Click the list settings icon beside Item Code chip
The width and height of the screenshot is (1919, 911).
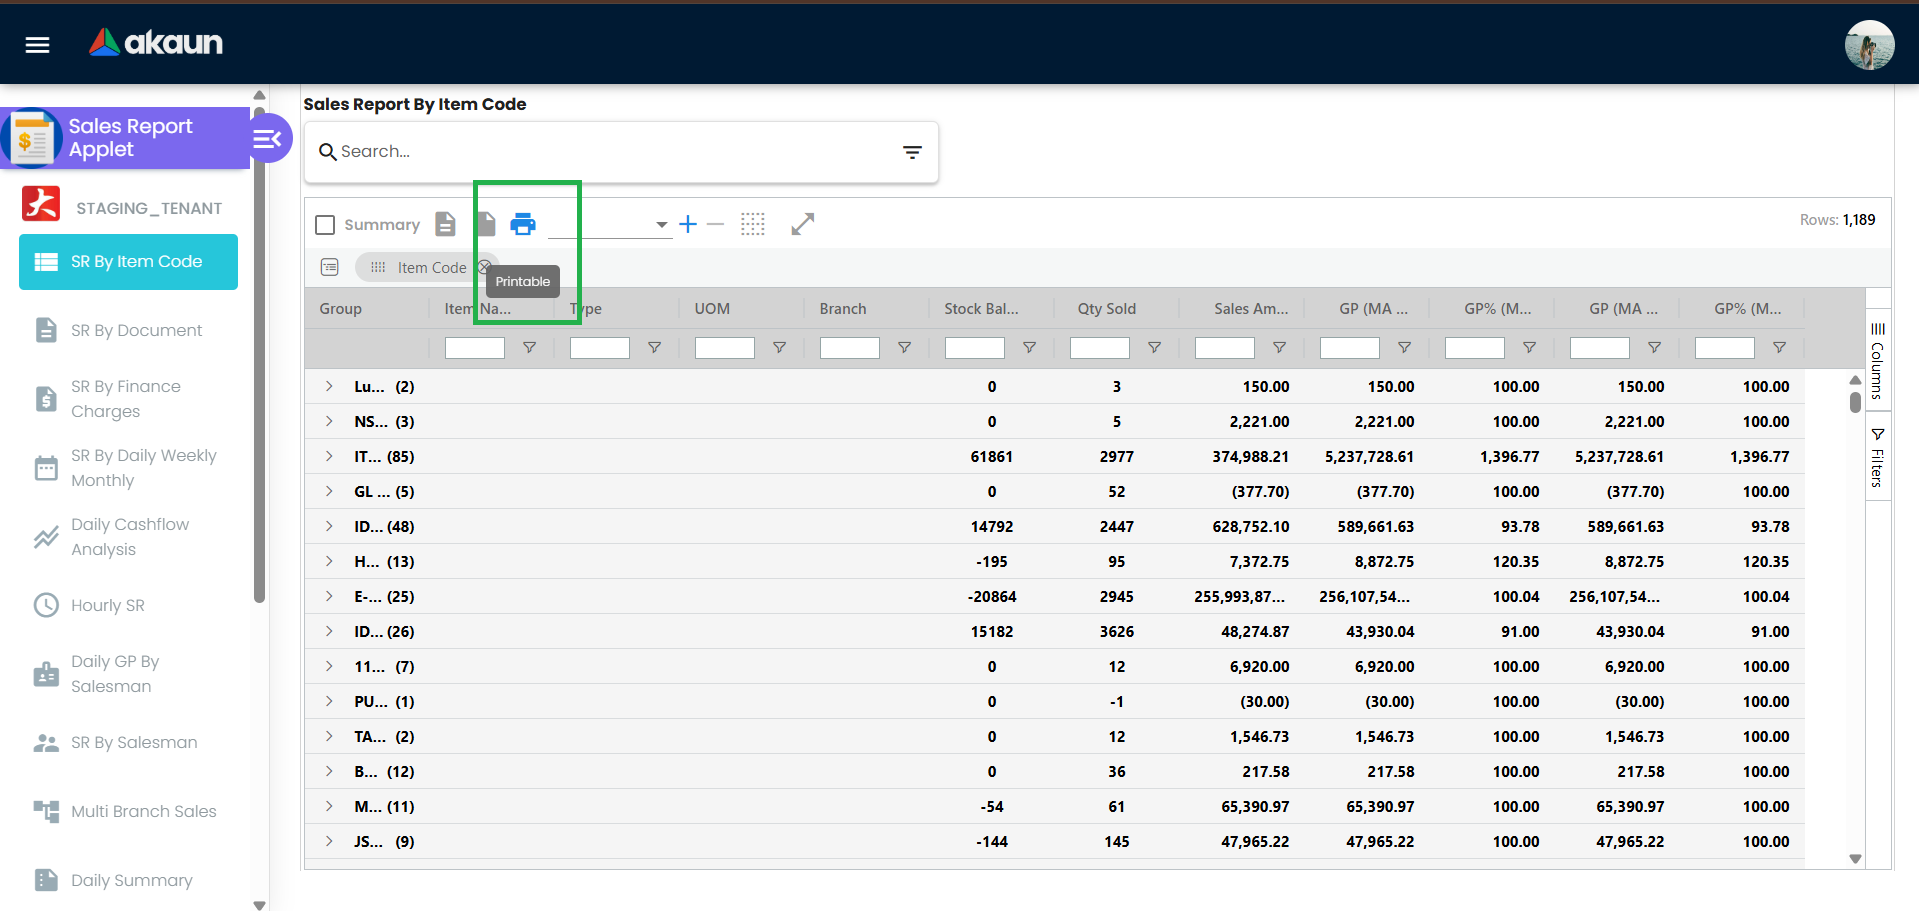click(x=330, y=267)
